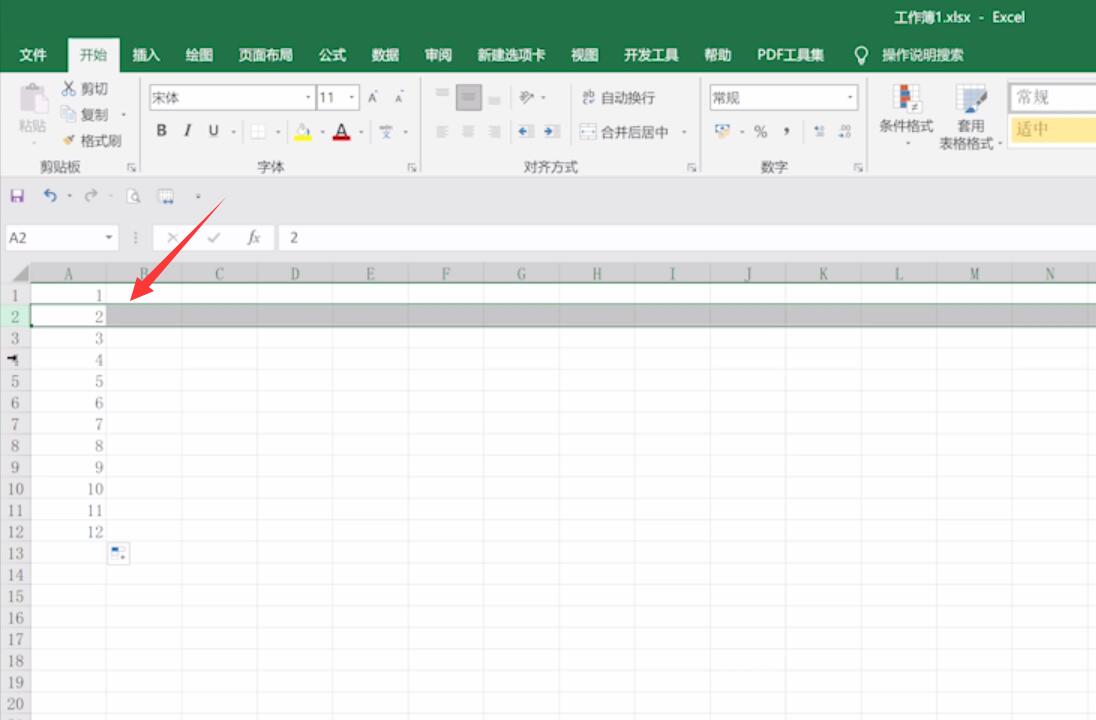Switch to the 插入 tab
Screen dimensions: 1096x720
pos(145,55)
